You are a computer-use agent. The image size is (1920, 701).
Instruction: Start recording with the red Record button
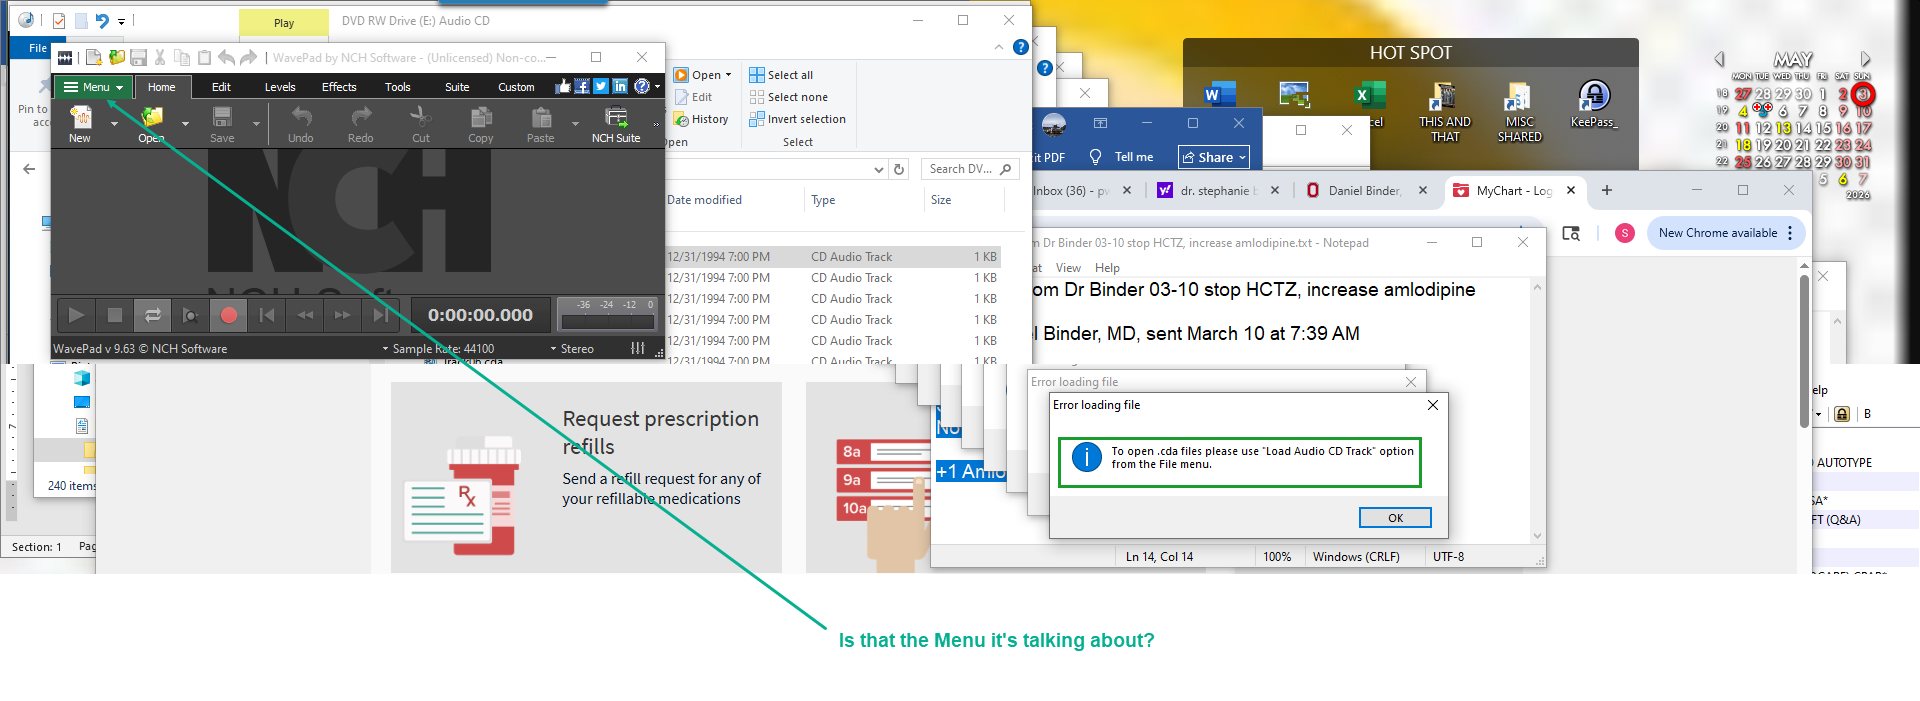(x=229, y=315)
